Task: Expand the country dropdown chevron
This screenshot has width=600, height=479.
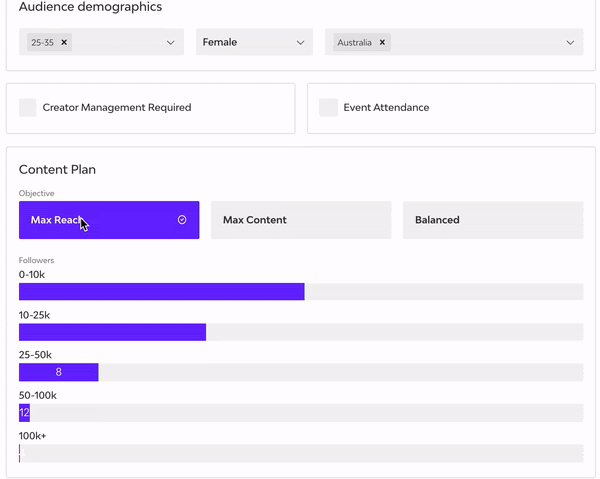Action: pos(571,43)
